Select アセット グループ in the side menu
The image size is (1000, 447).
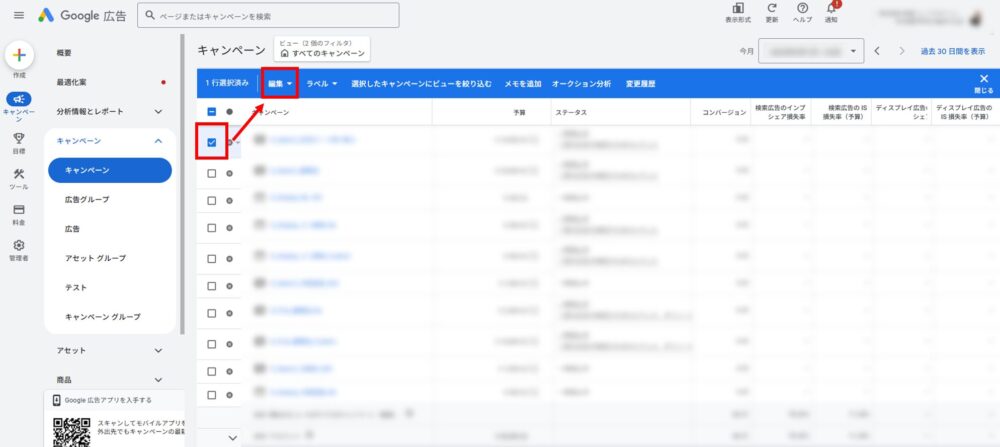point(95,258)
